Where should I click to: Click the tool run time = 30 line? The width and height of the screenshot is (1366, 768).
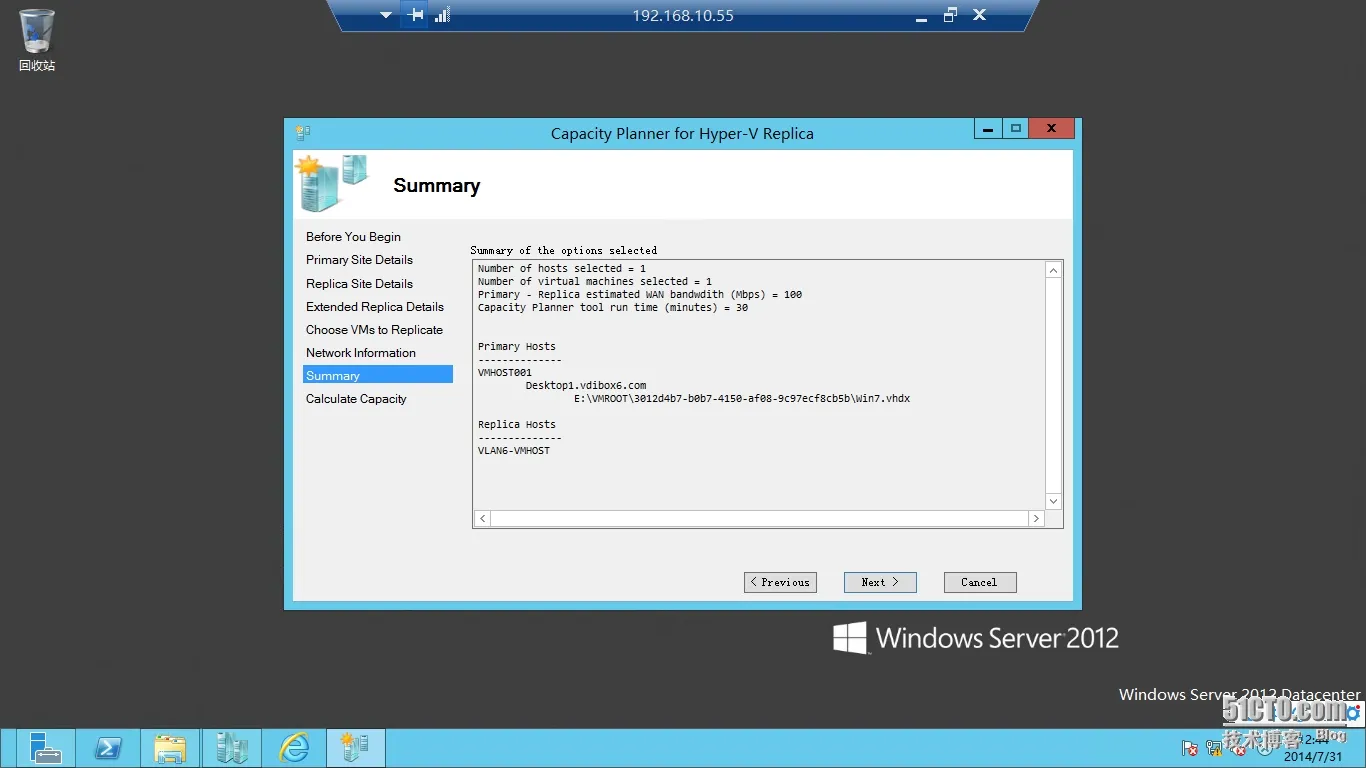point(613,308)
